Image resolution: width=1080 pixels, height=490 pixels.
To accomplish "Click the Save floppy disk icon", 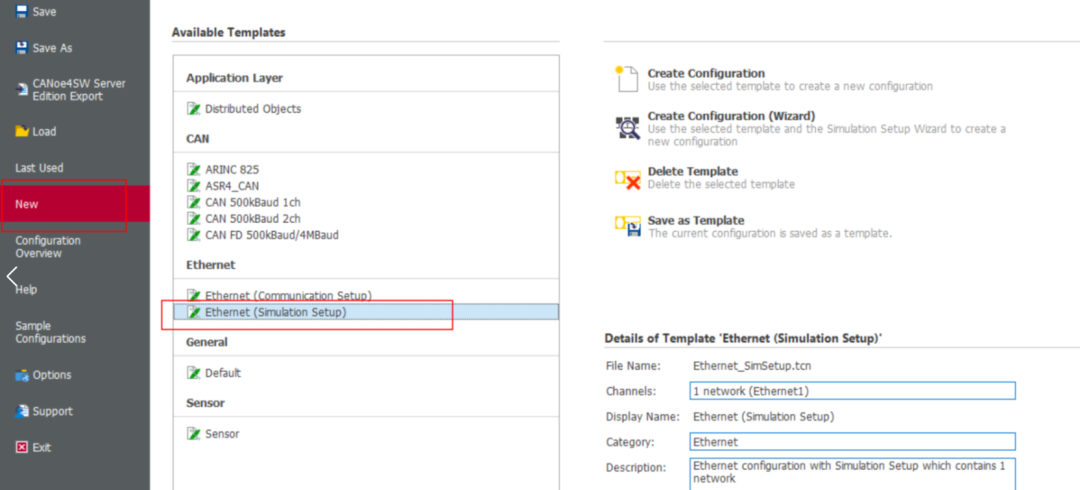I will pyautogui.click(x=22, y=12).
